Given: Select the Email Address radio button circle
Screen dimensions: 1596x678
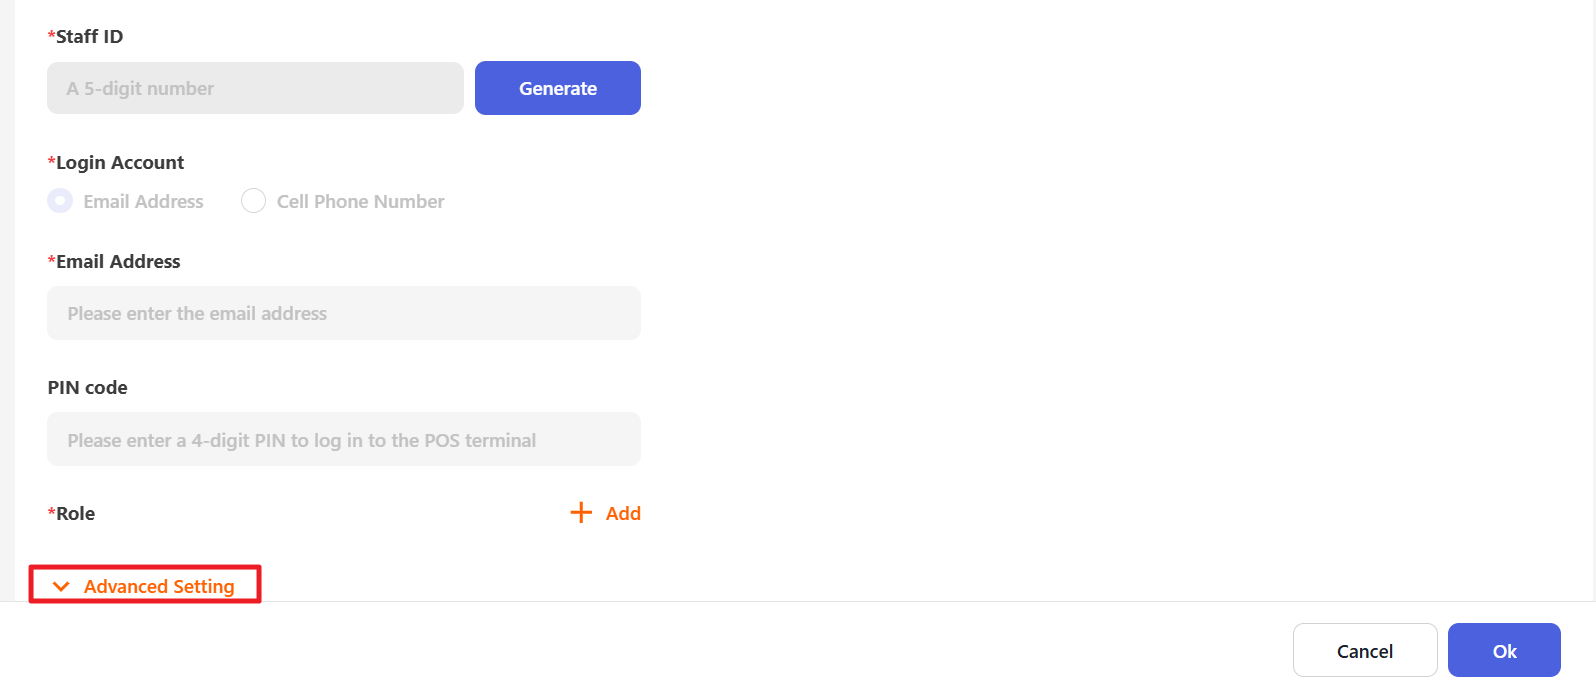Looking at the screenshot, I should point(60,201).
